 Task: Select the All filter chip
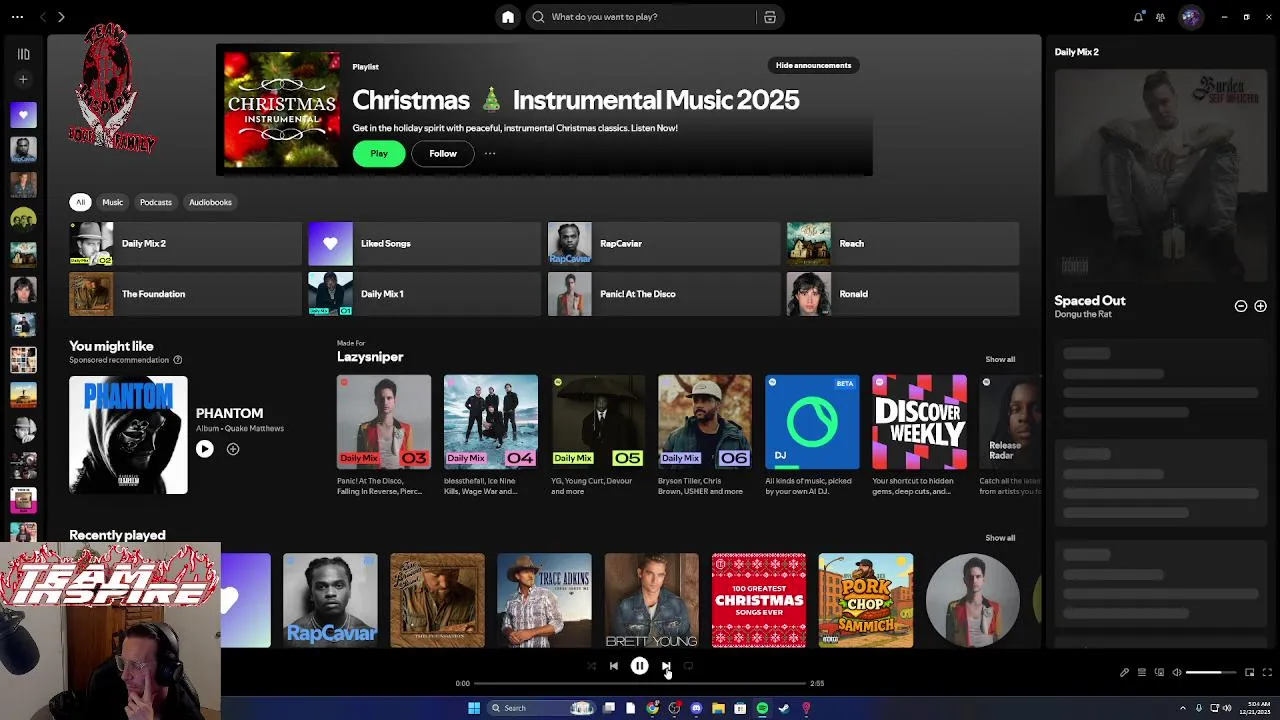click(80, 202)
